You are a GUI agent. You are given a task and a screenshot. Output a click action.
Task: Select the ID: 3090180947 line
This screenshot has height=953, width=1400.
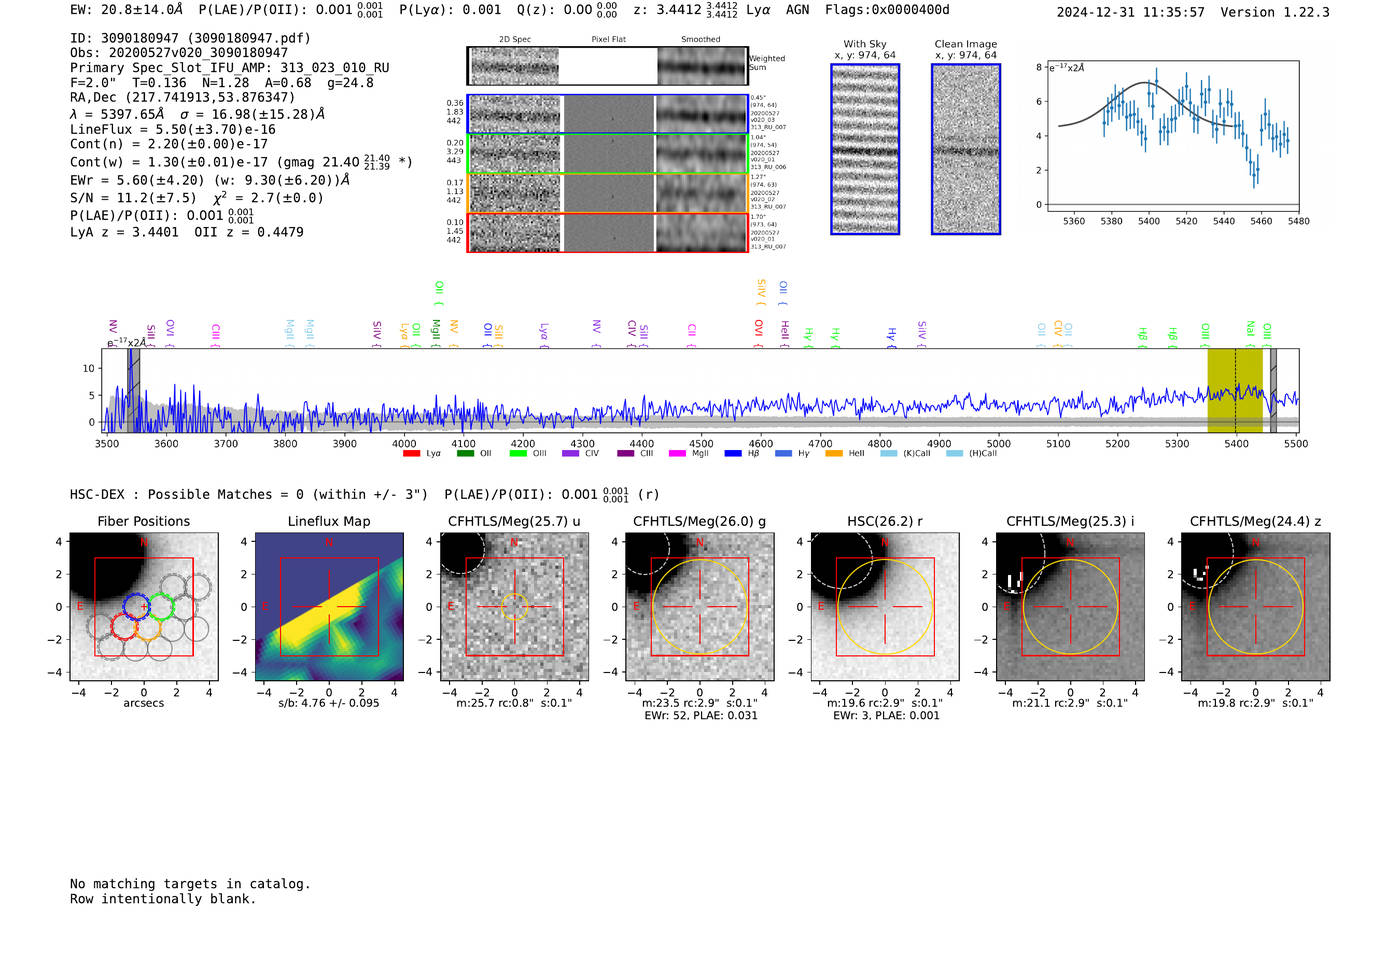coord(190,38)
